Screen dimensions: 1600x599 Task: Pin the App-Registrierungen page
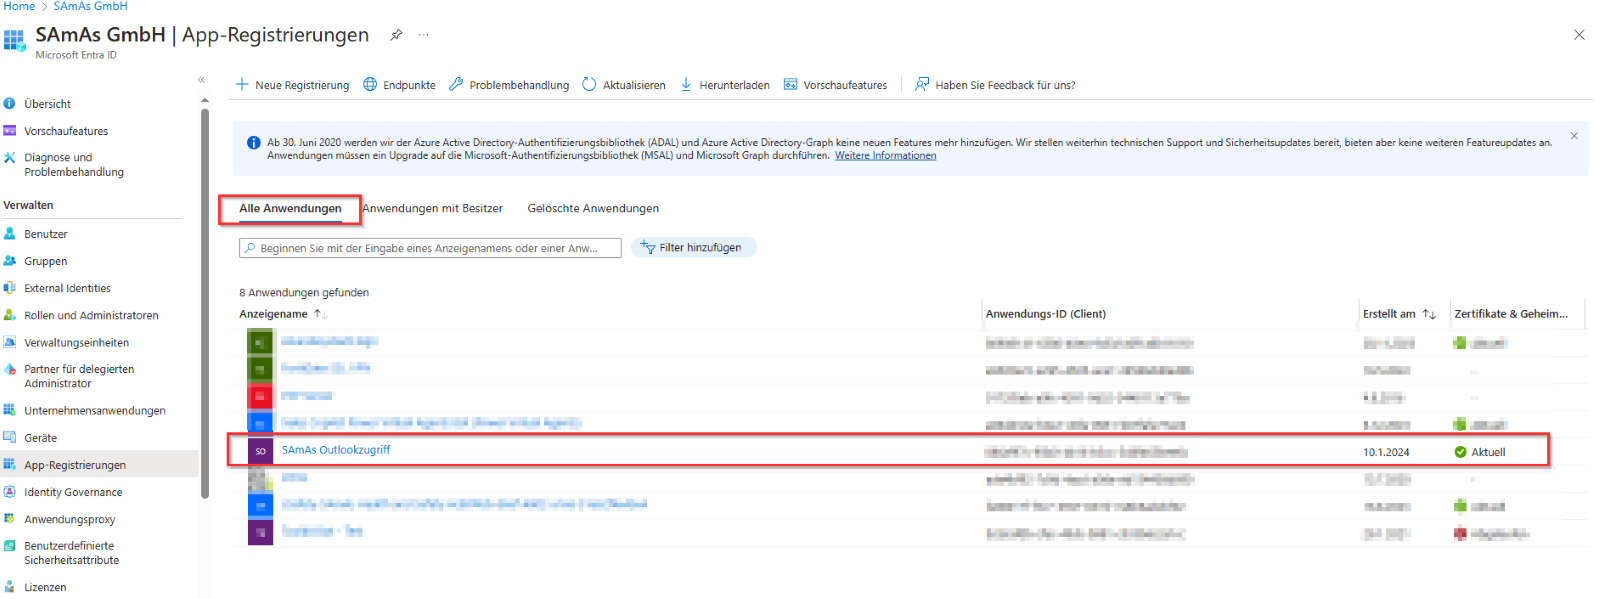[396, 35]
